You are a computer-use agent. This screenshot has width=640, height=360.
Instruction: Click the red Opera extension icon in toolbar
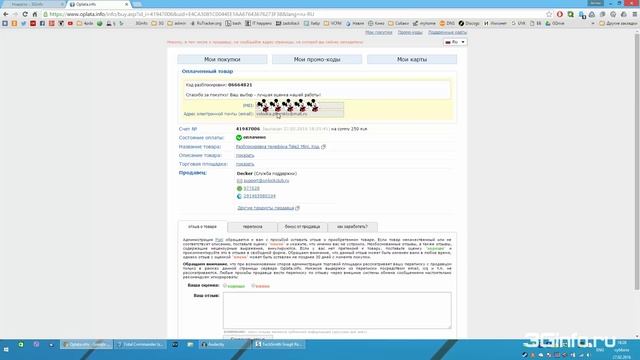point(560,14)
